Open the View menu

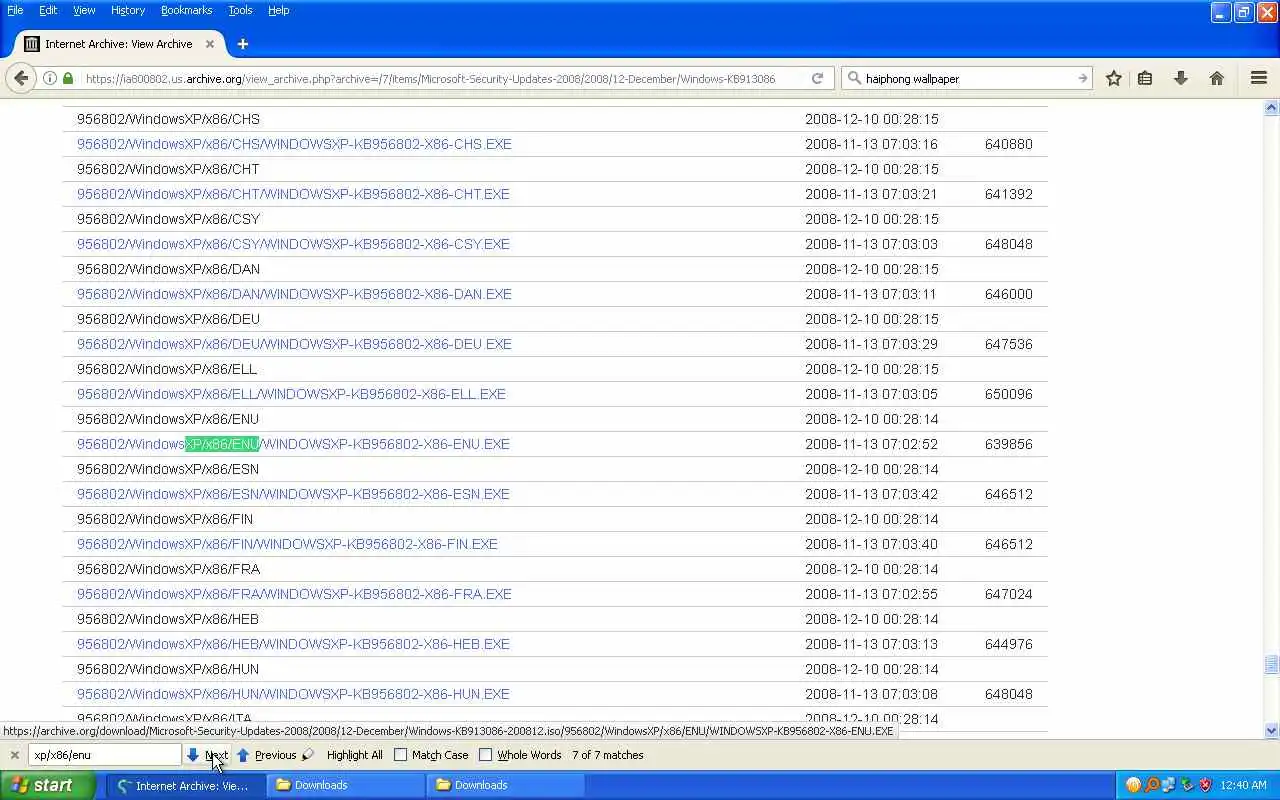click(84, 10)
